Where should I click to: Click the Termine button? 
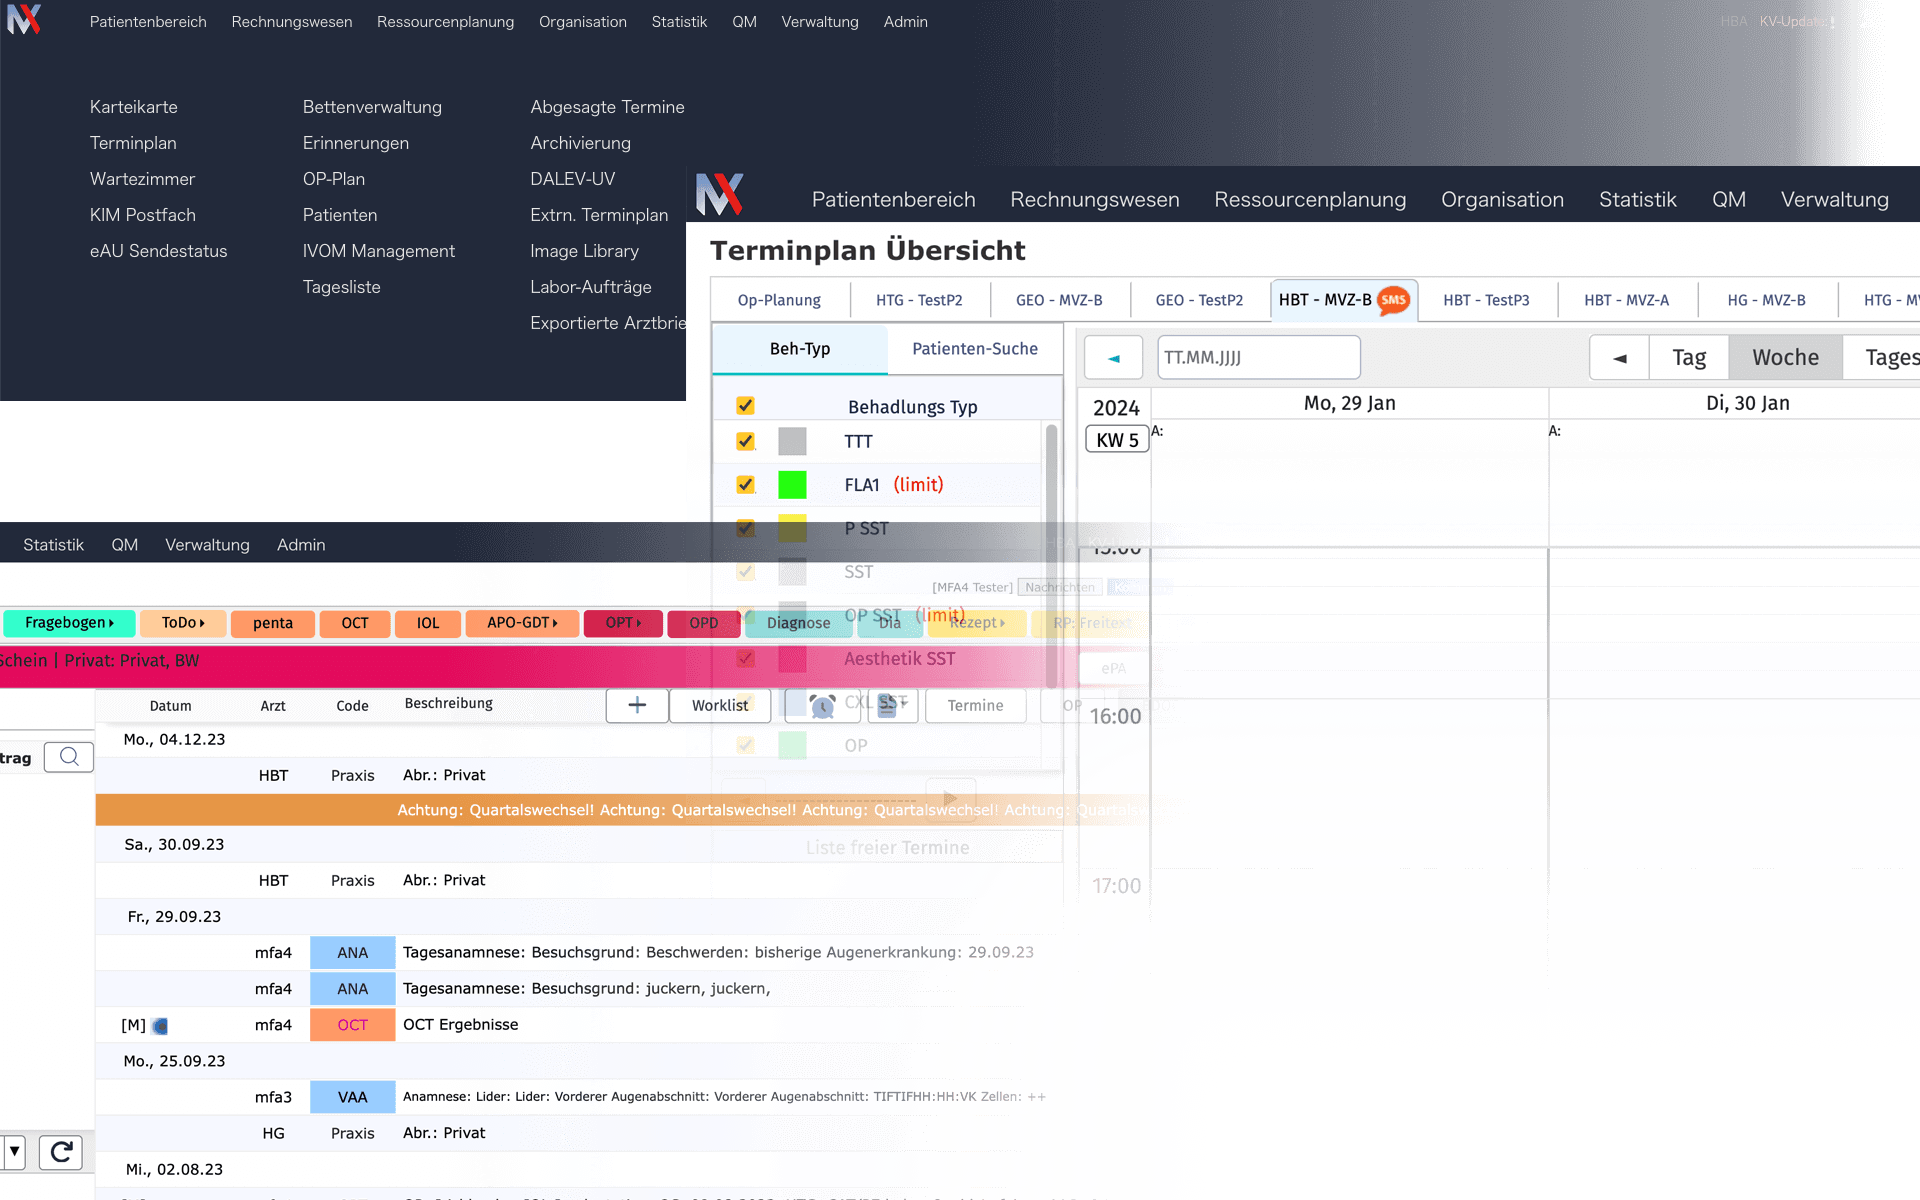click(975, 705)
